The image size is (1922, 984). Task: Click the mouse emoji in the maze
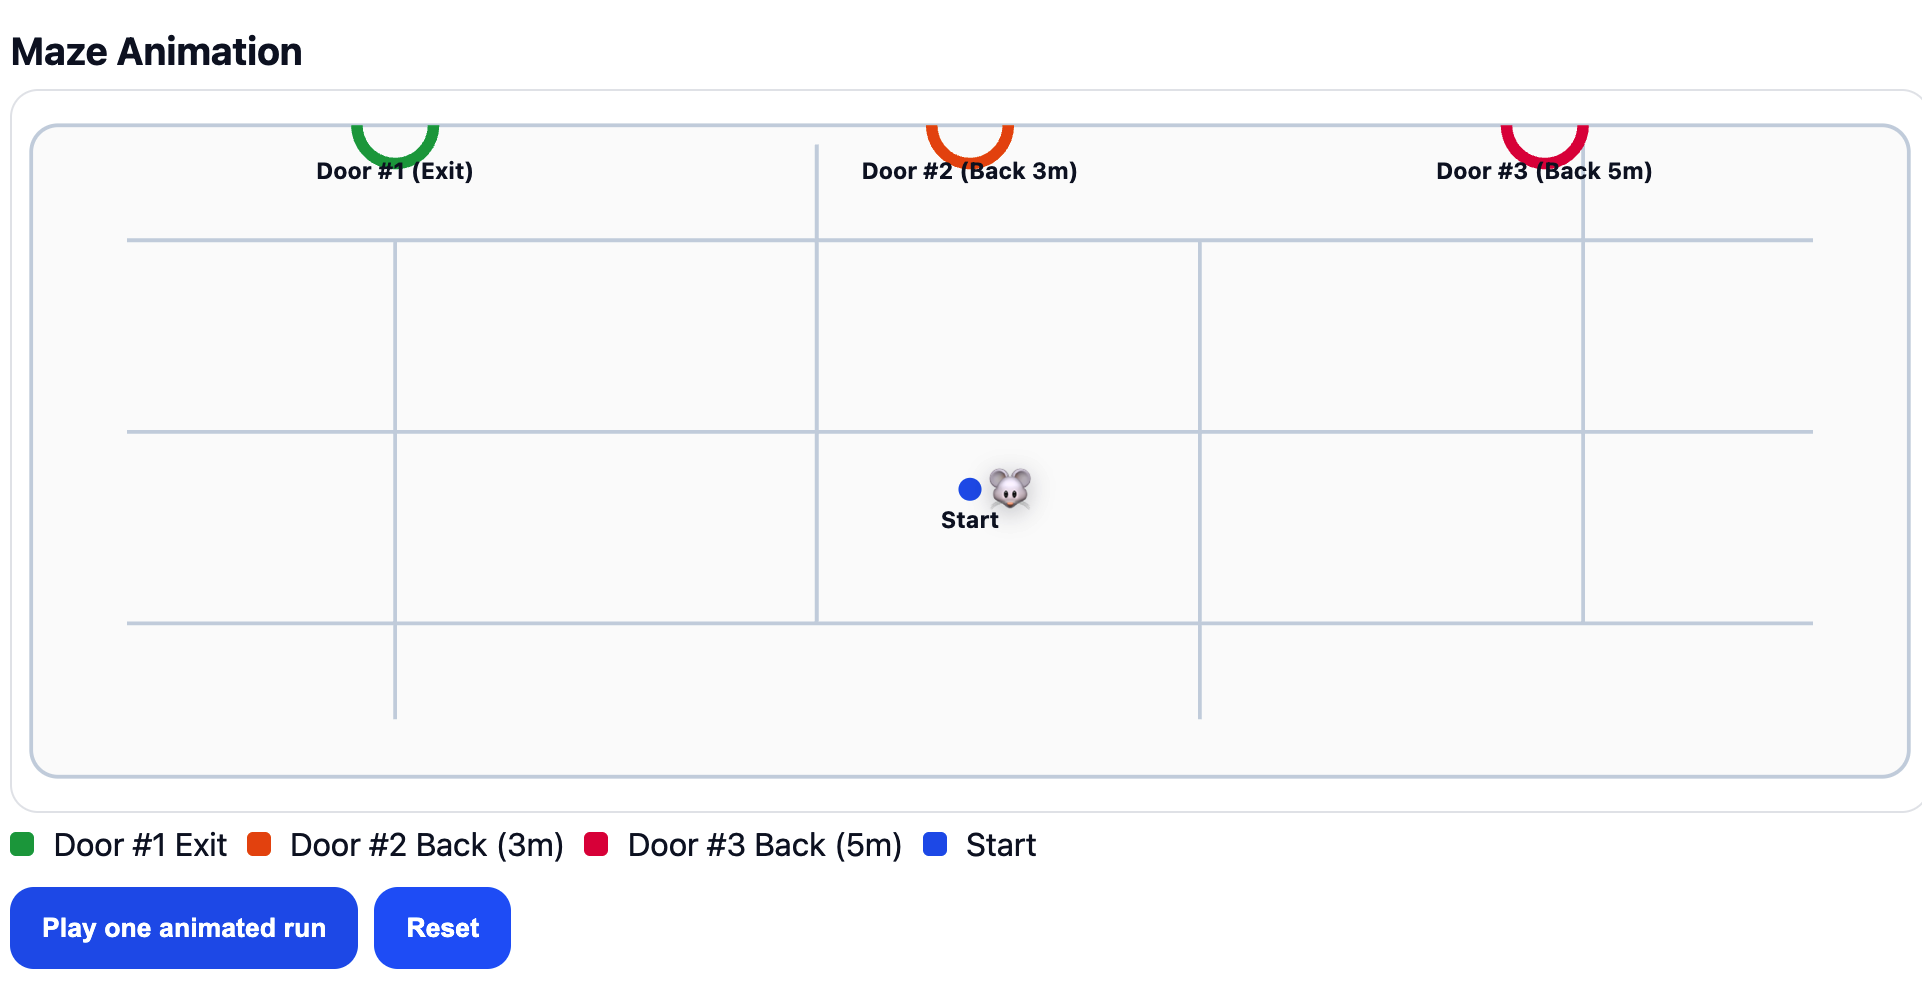pyautogui.click(x=1010, y=488)
